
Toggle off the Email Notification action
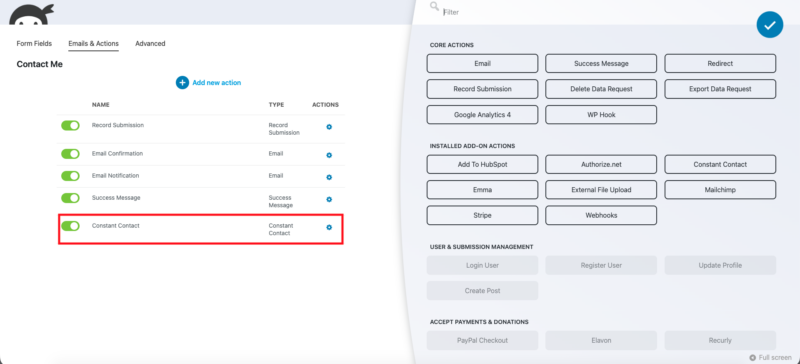70,176
